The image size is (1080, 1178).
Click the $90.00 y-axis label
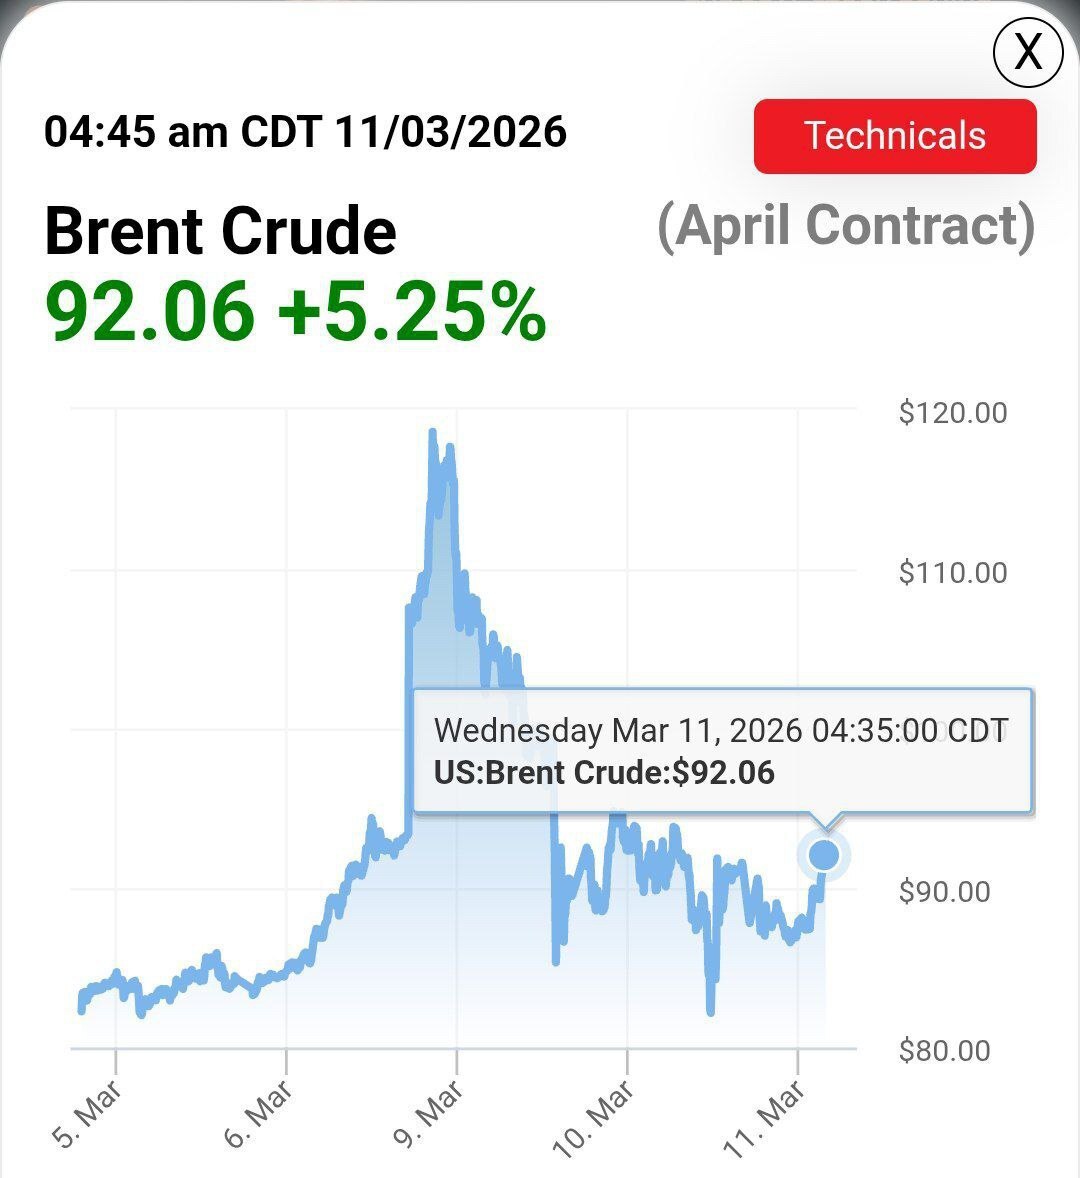944,891
